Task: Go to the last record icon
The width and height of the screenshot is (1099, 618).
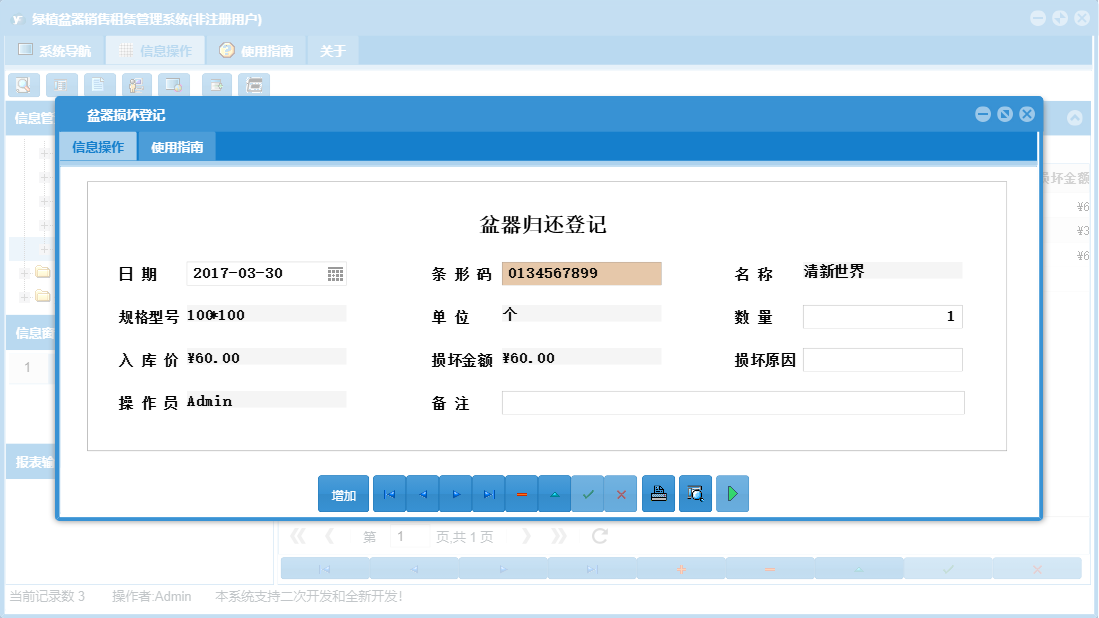Action: pos(489,493)
